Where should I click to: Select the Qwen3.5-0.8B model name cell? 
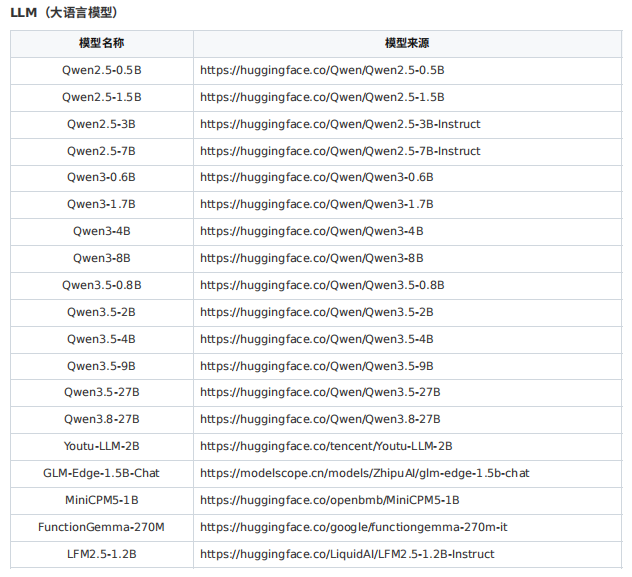pos(102,286)
